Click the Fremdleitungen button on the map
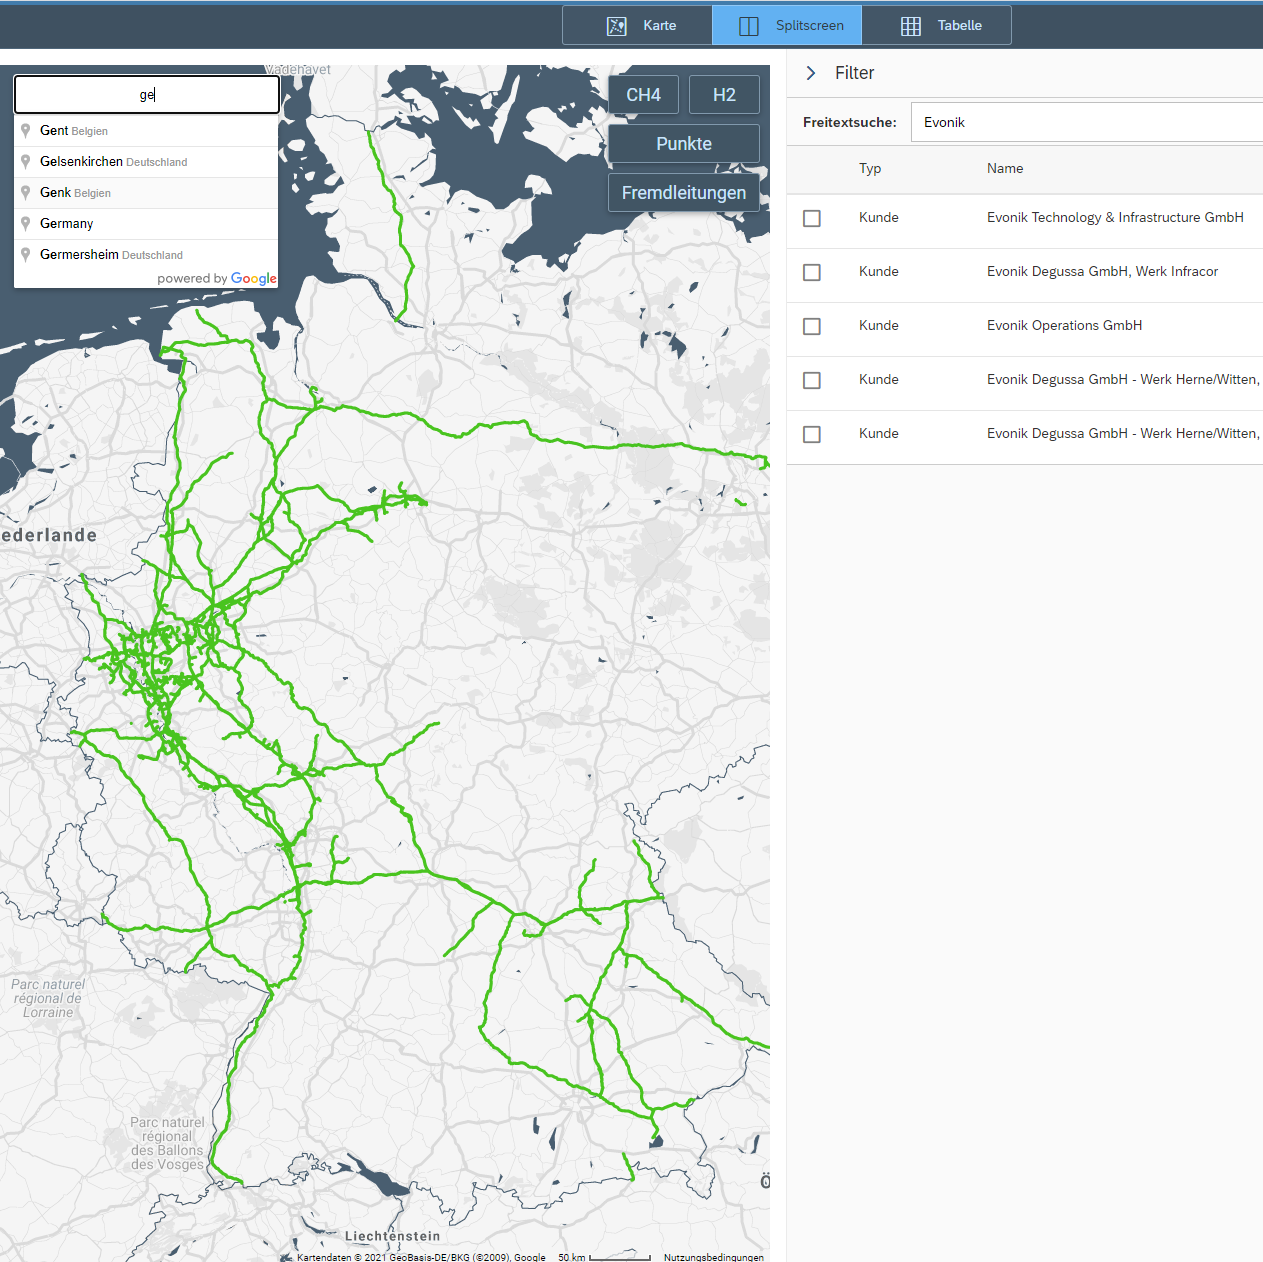 684,193
